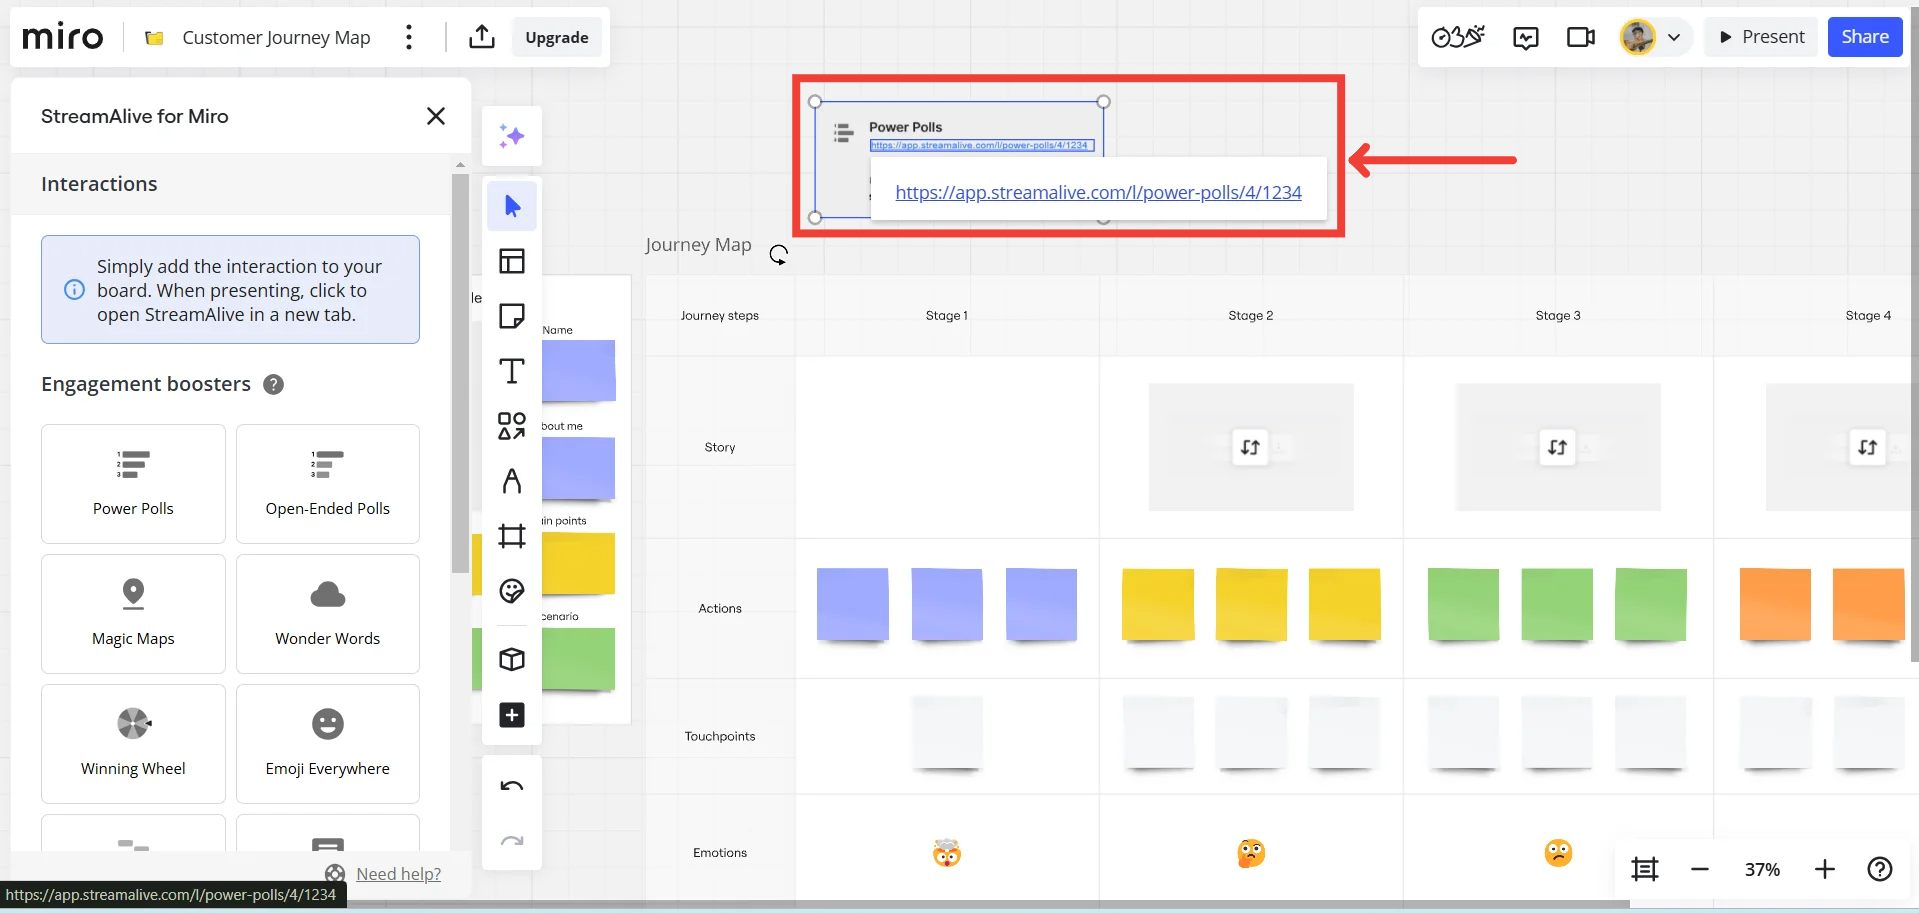Screen dimensions: 1919x913
Task: Select the first orange Actions sticky note
Action: [x=1775, y=604]
